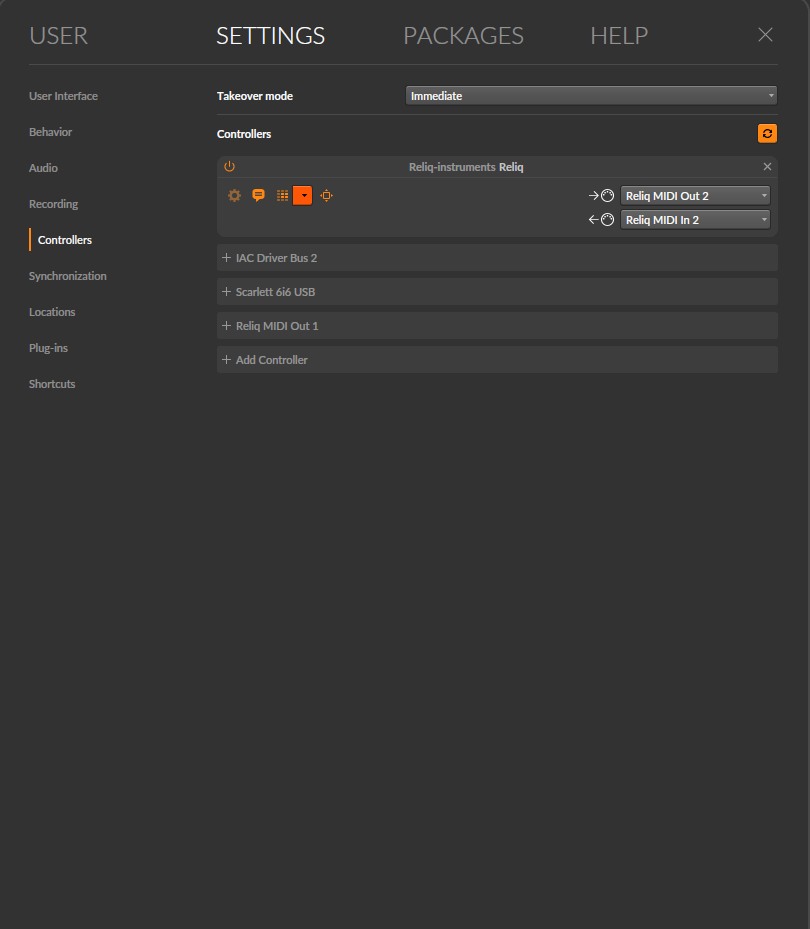This screenshot has height=929, width=810.
Task: Rescan controllers using the orange refresh icon
Action: click(768, 133)
